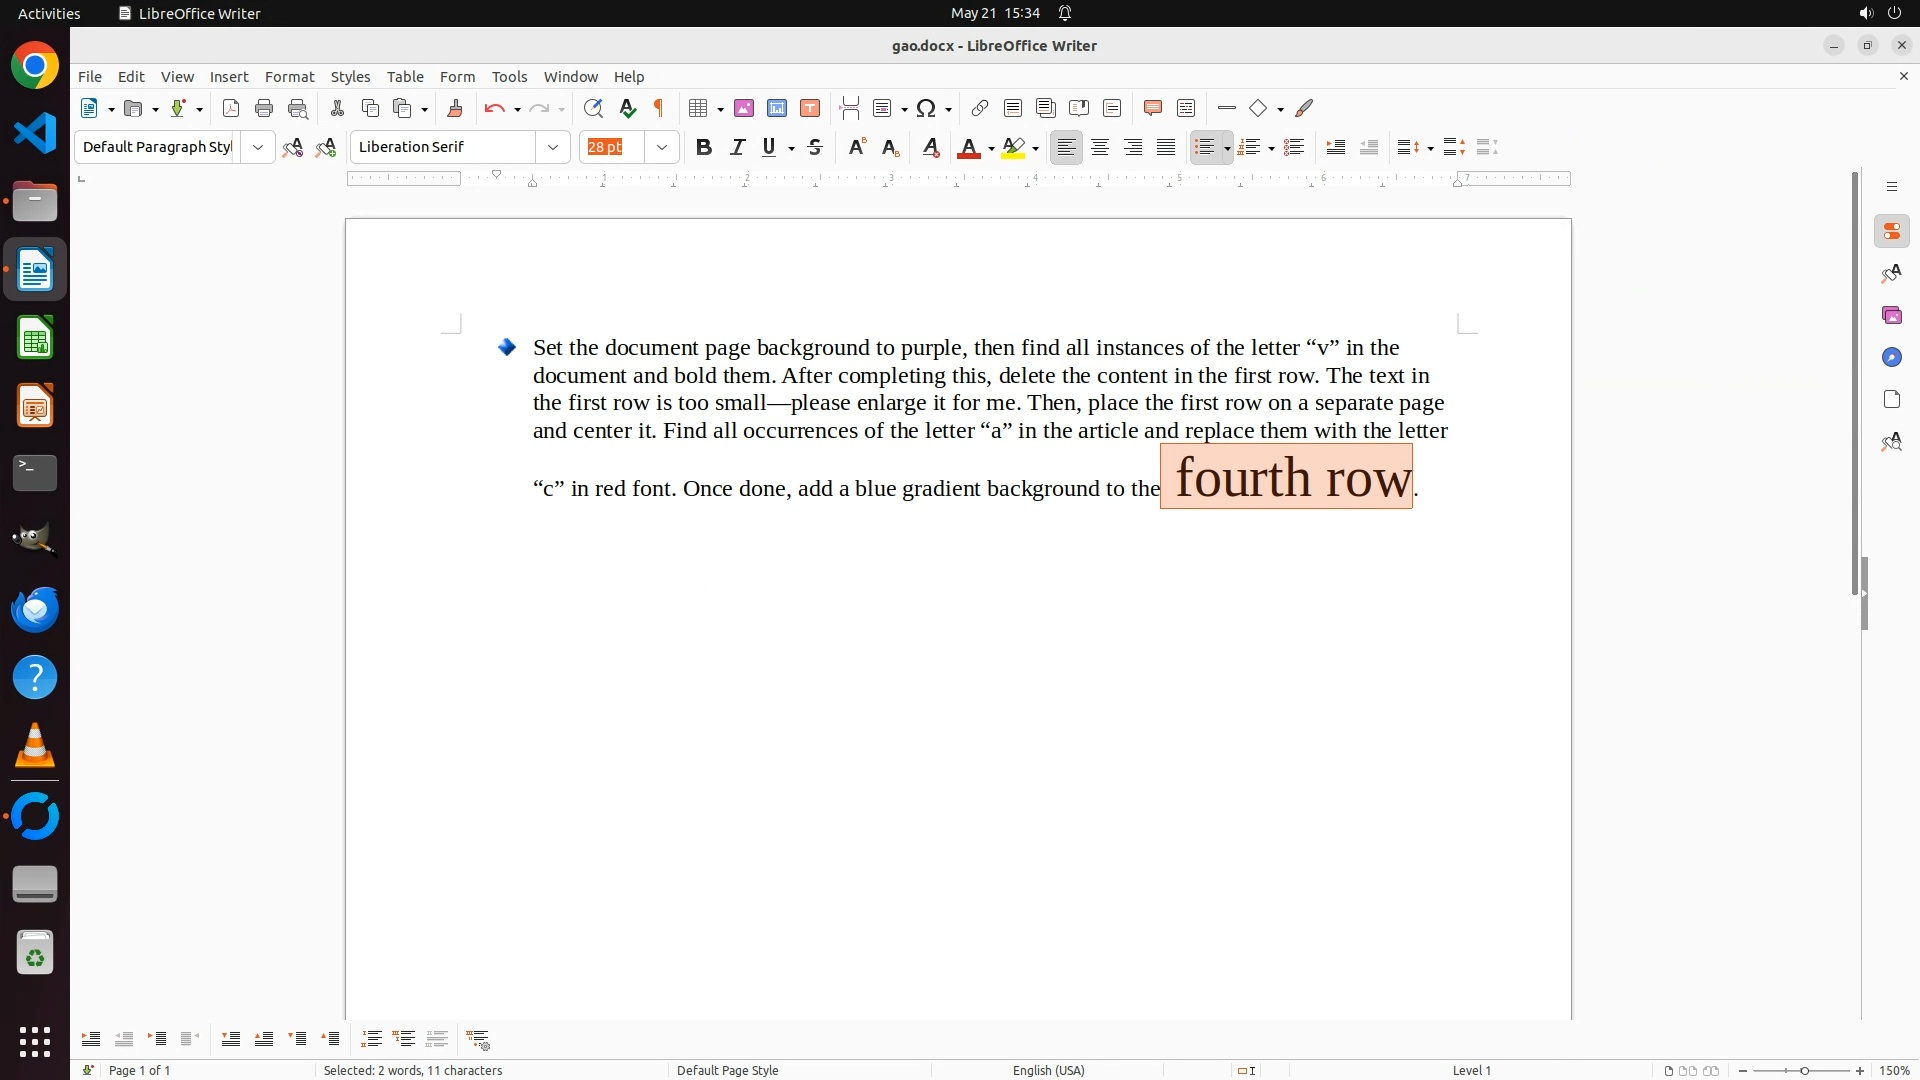Viewport: 1920px width, 1080px height.
Task: Click the Insert Hyperlink icon
Action: [x=980, y=108]
